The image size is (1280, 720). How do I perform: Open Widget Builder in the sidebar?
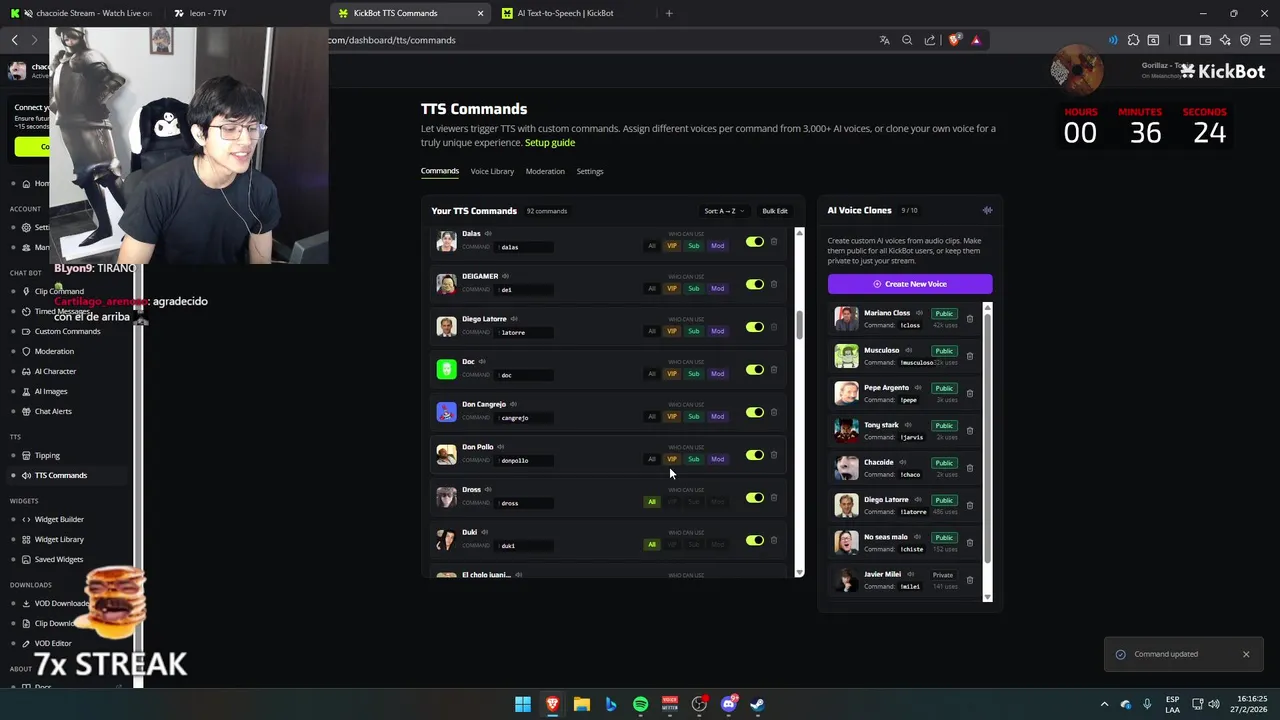click(x=59, y=519)
